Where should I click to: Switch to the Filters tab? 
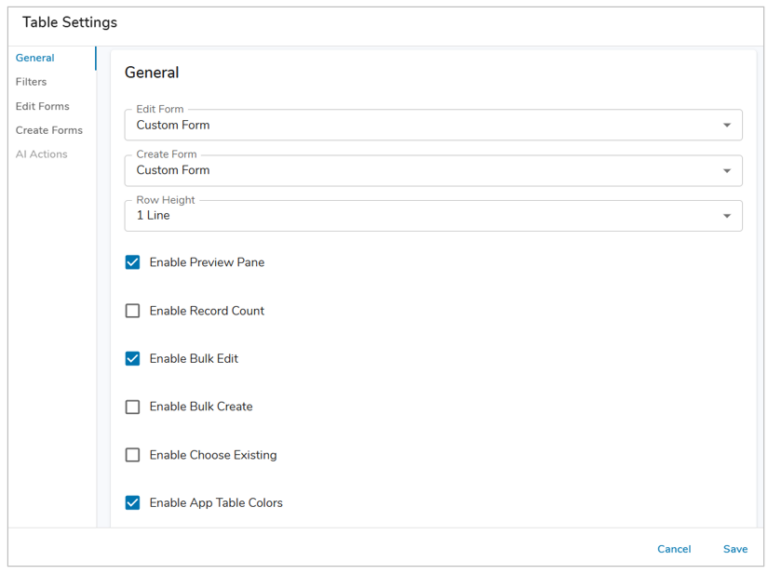click(31, 82)
